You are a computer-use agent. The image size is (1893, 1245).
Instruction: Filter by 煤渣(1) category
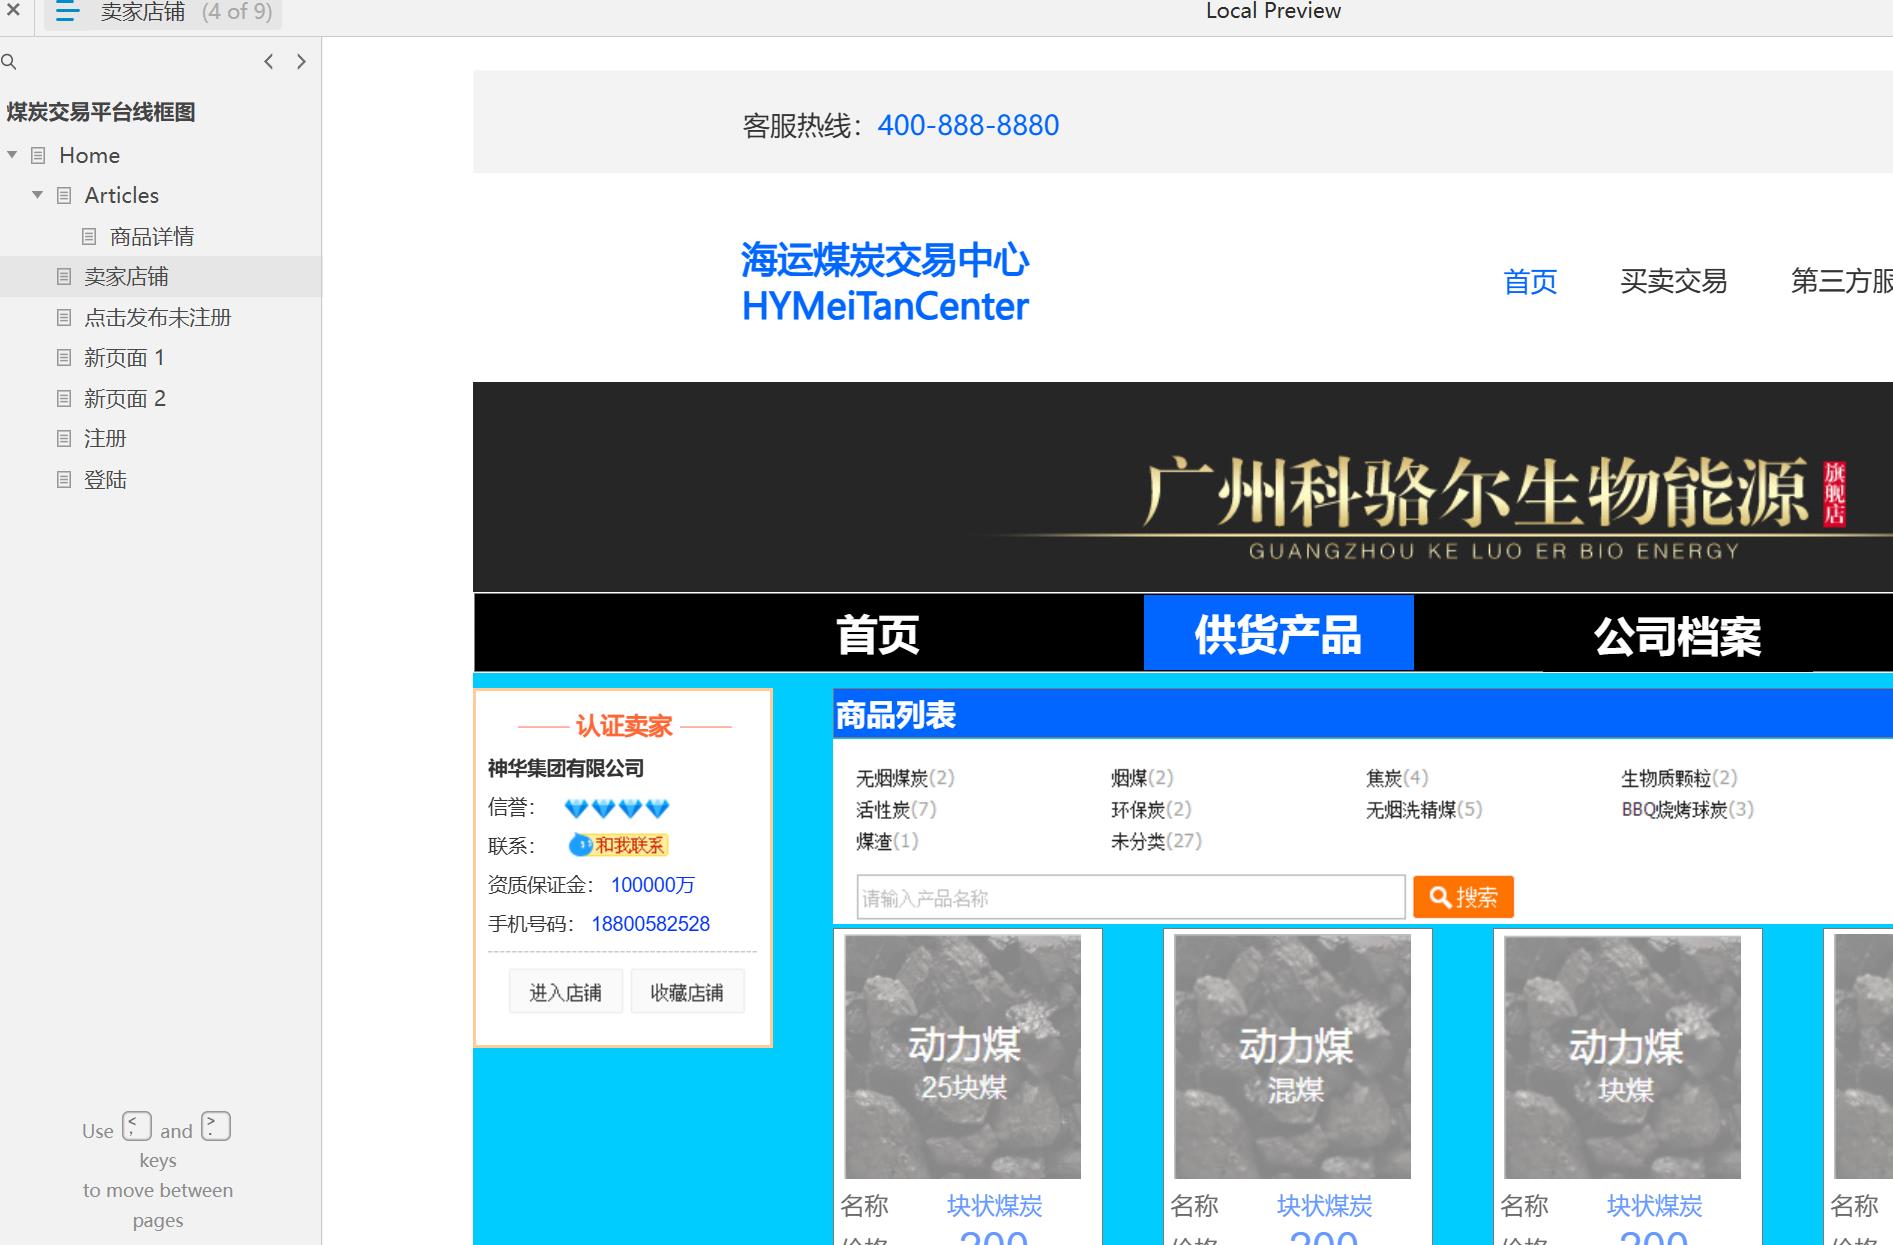[887, 842]
